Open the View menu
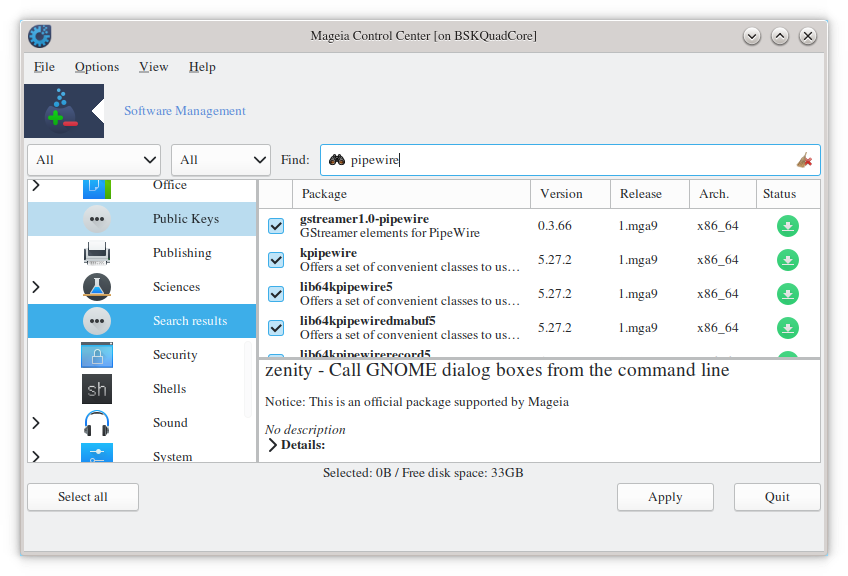This screenshot has width=848, height=576. point(154,67)
